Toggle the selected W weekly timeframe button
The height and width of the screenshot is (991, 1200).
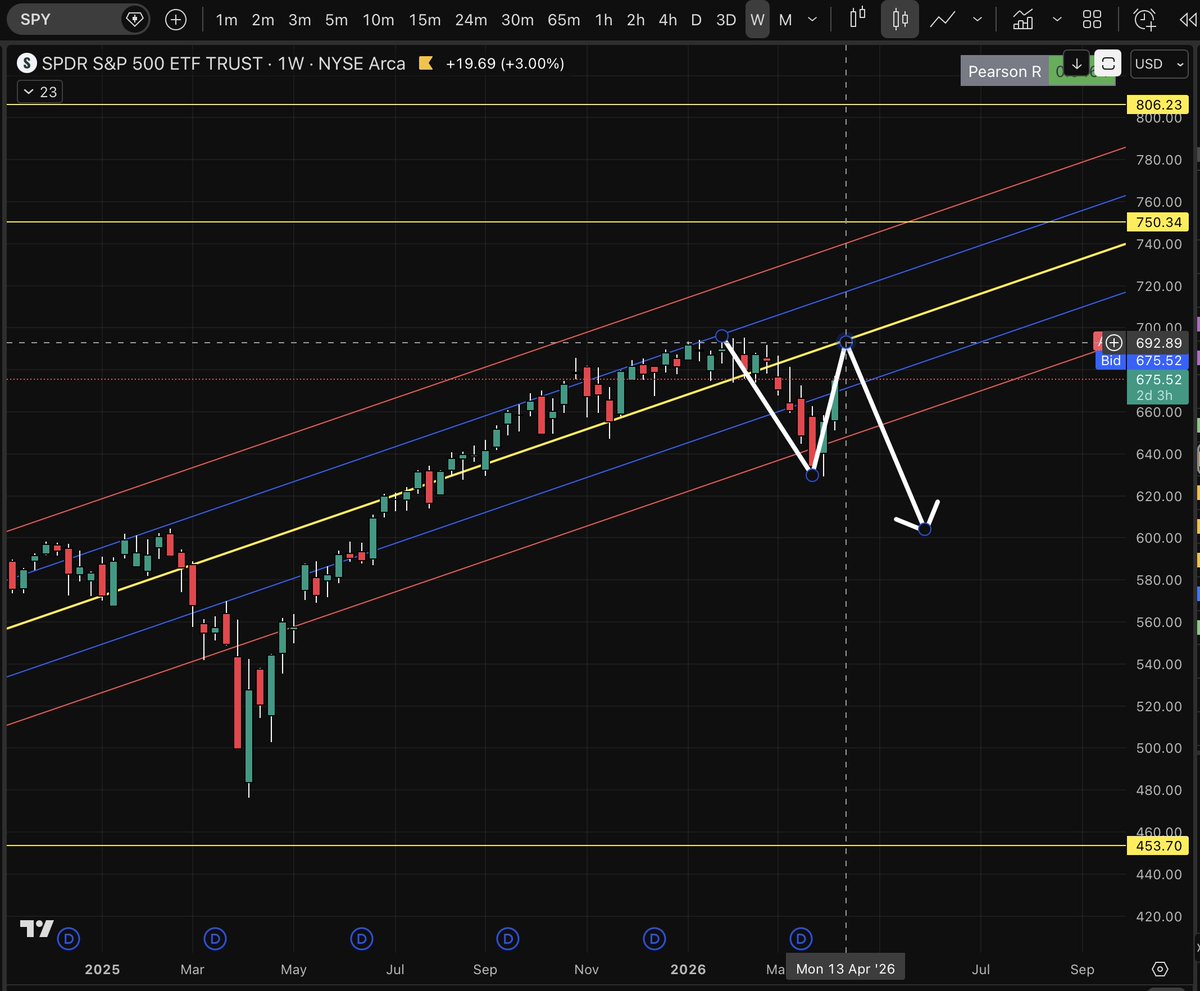tap(757, 19)
